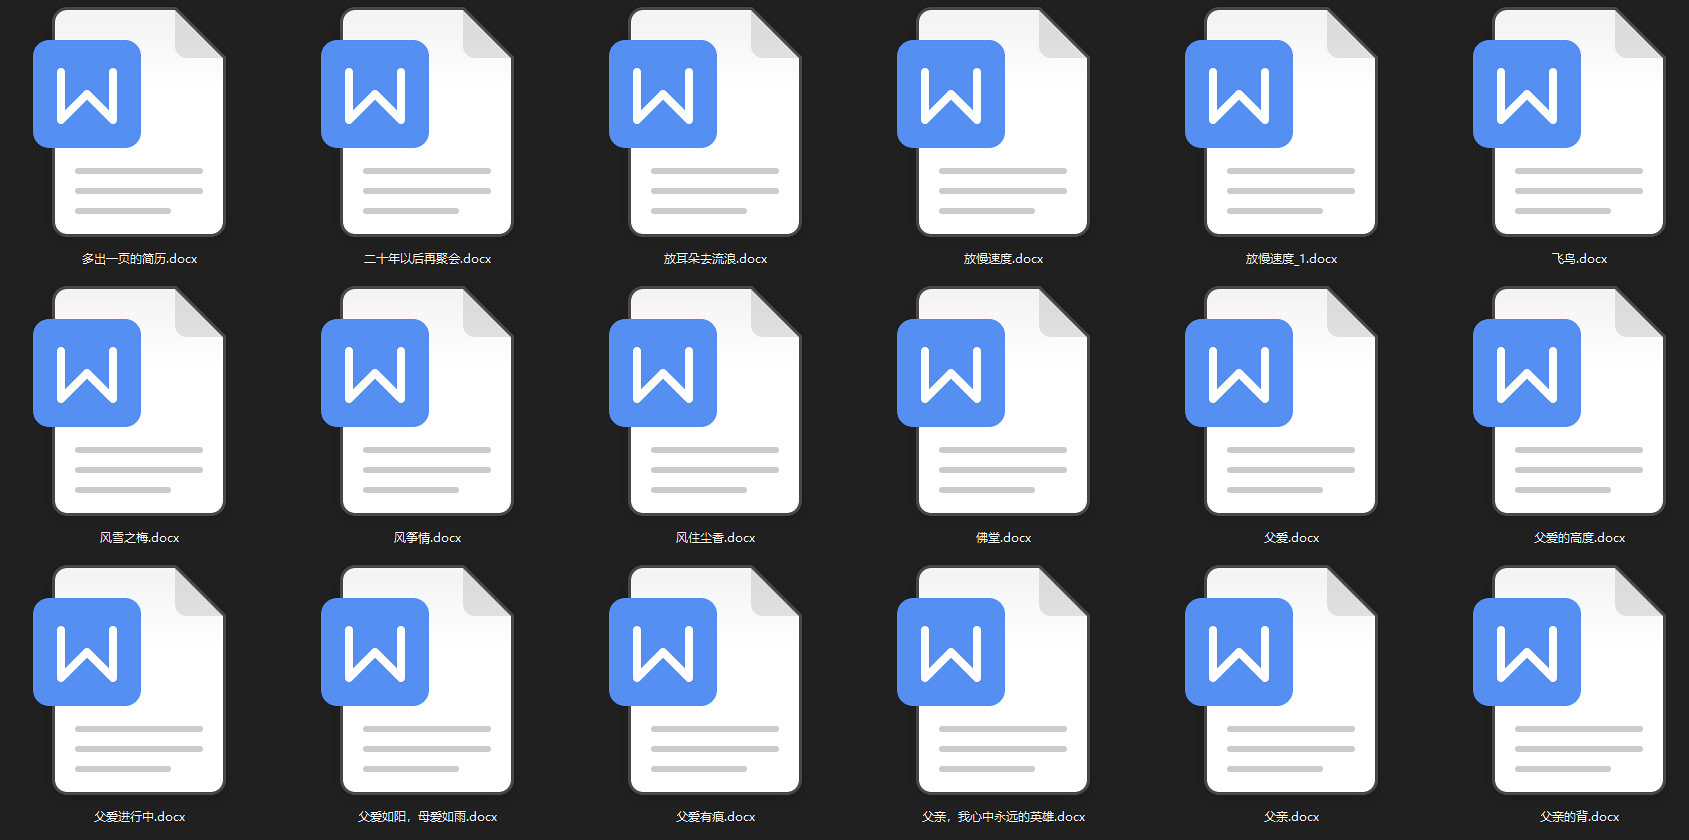
Task: Select the 父爱进行中.docx document icon
Action: 129,680
